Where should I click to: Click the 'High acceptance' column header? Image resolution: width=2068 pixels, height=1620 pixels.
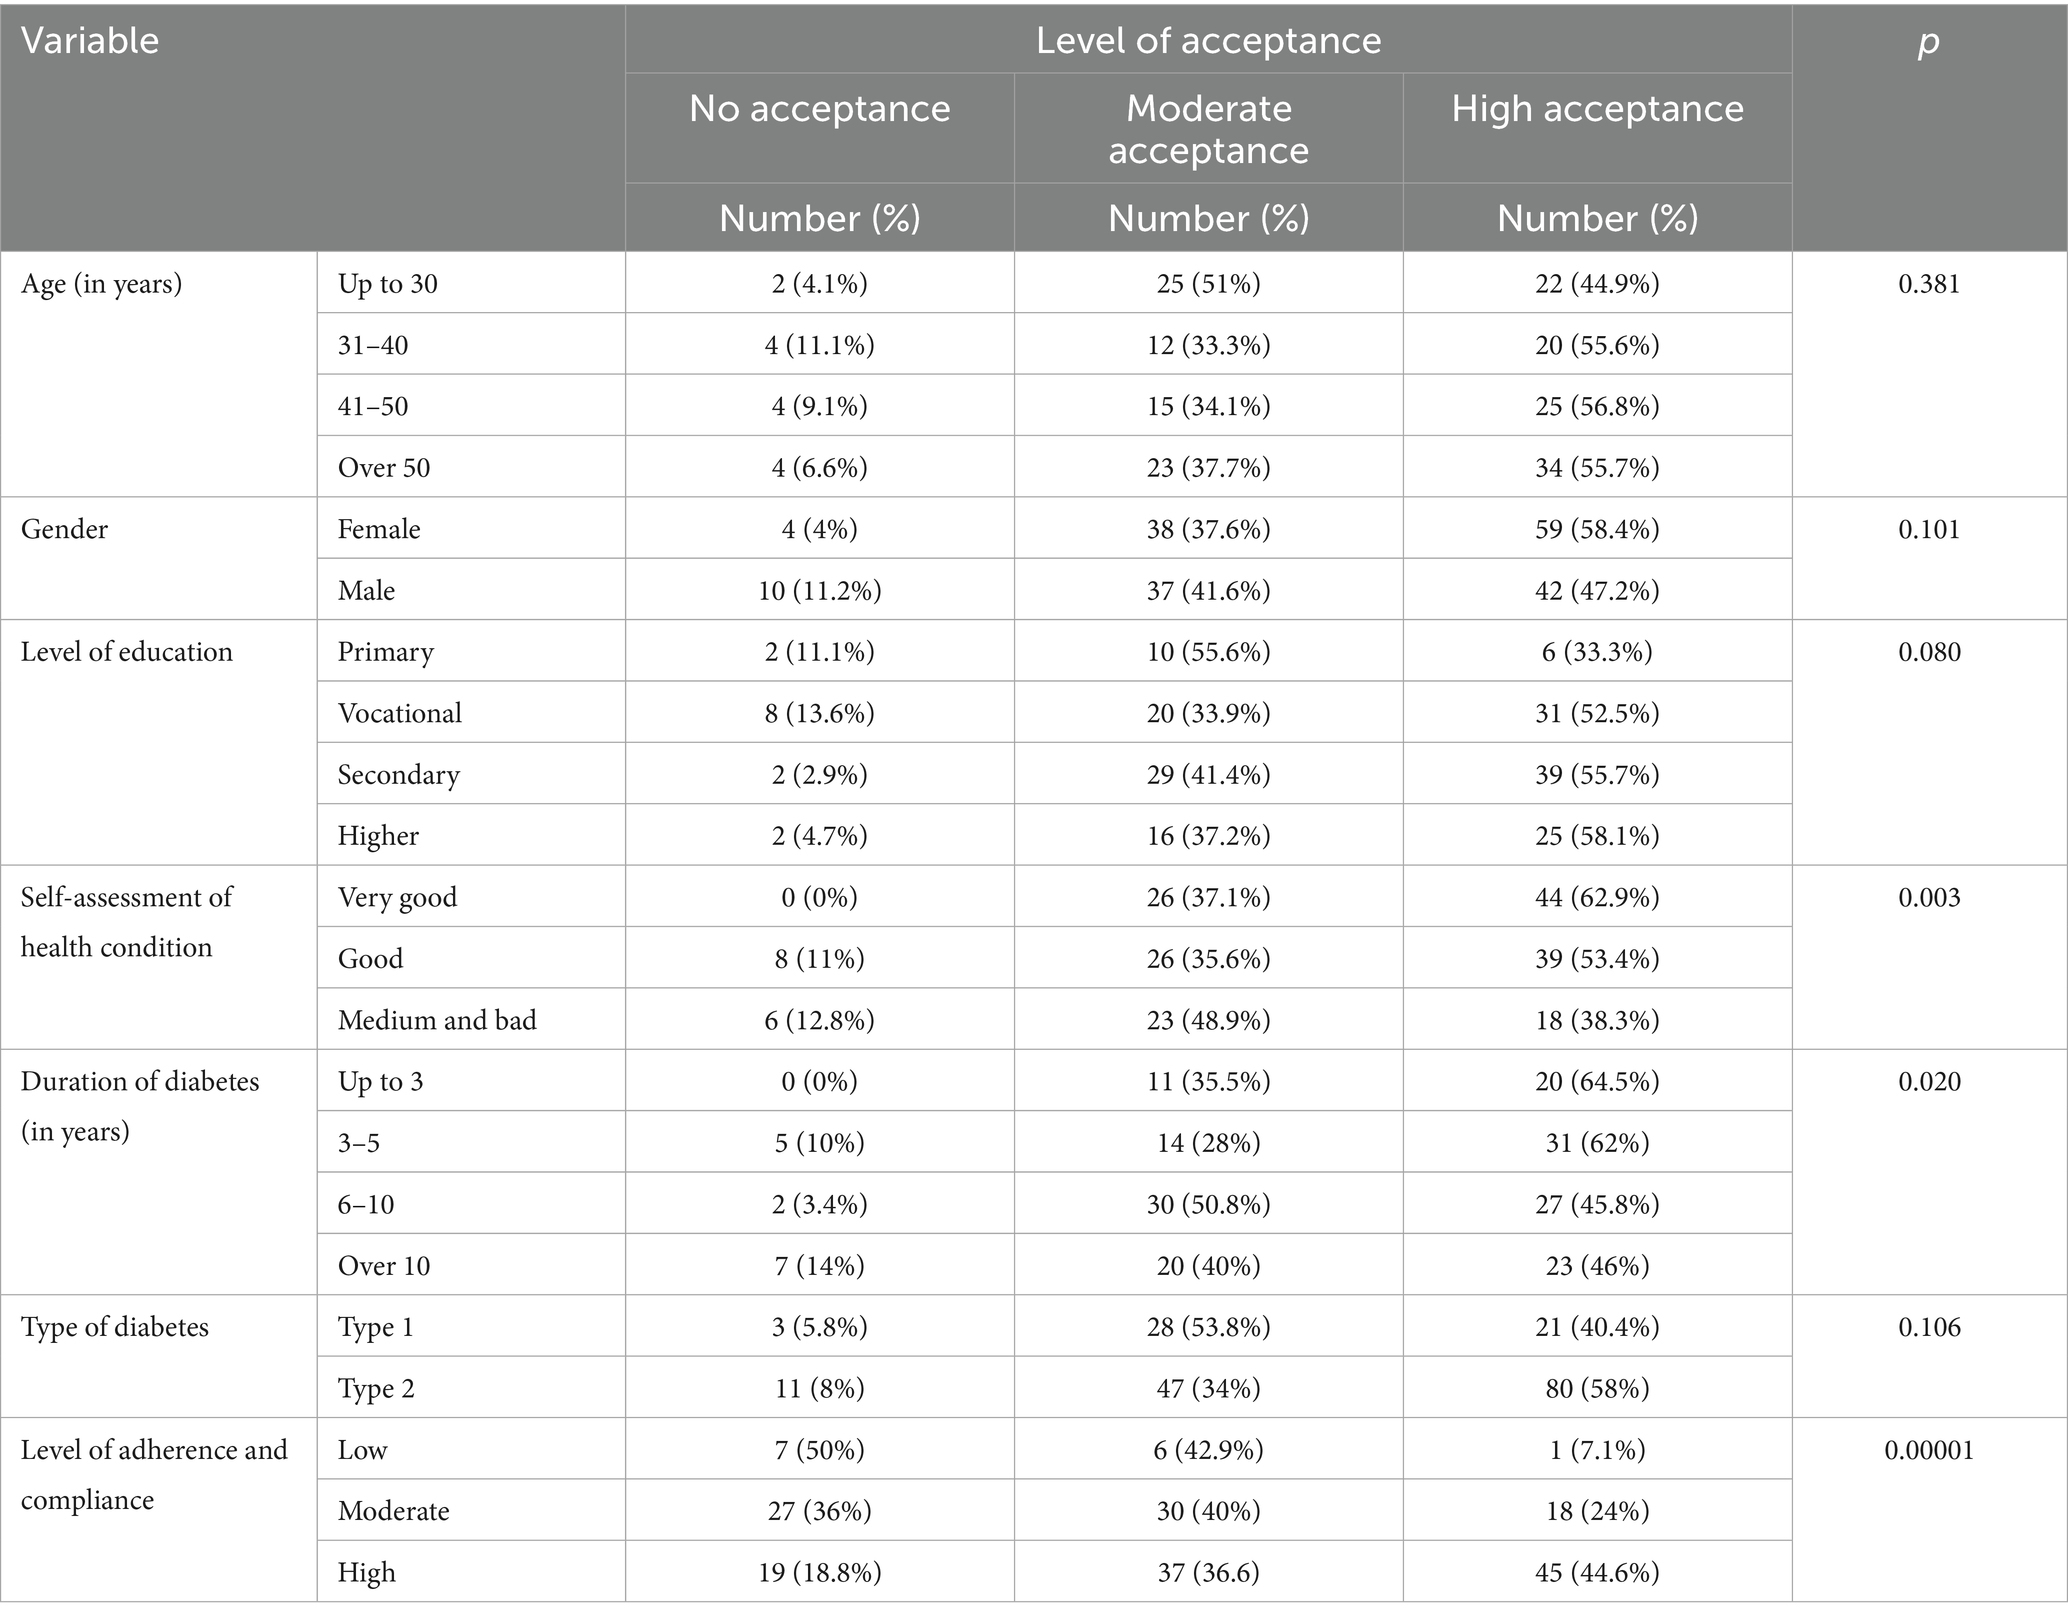[1597, 109]
